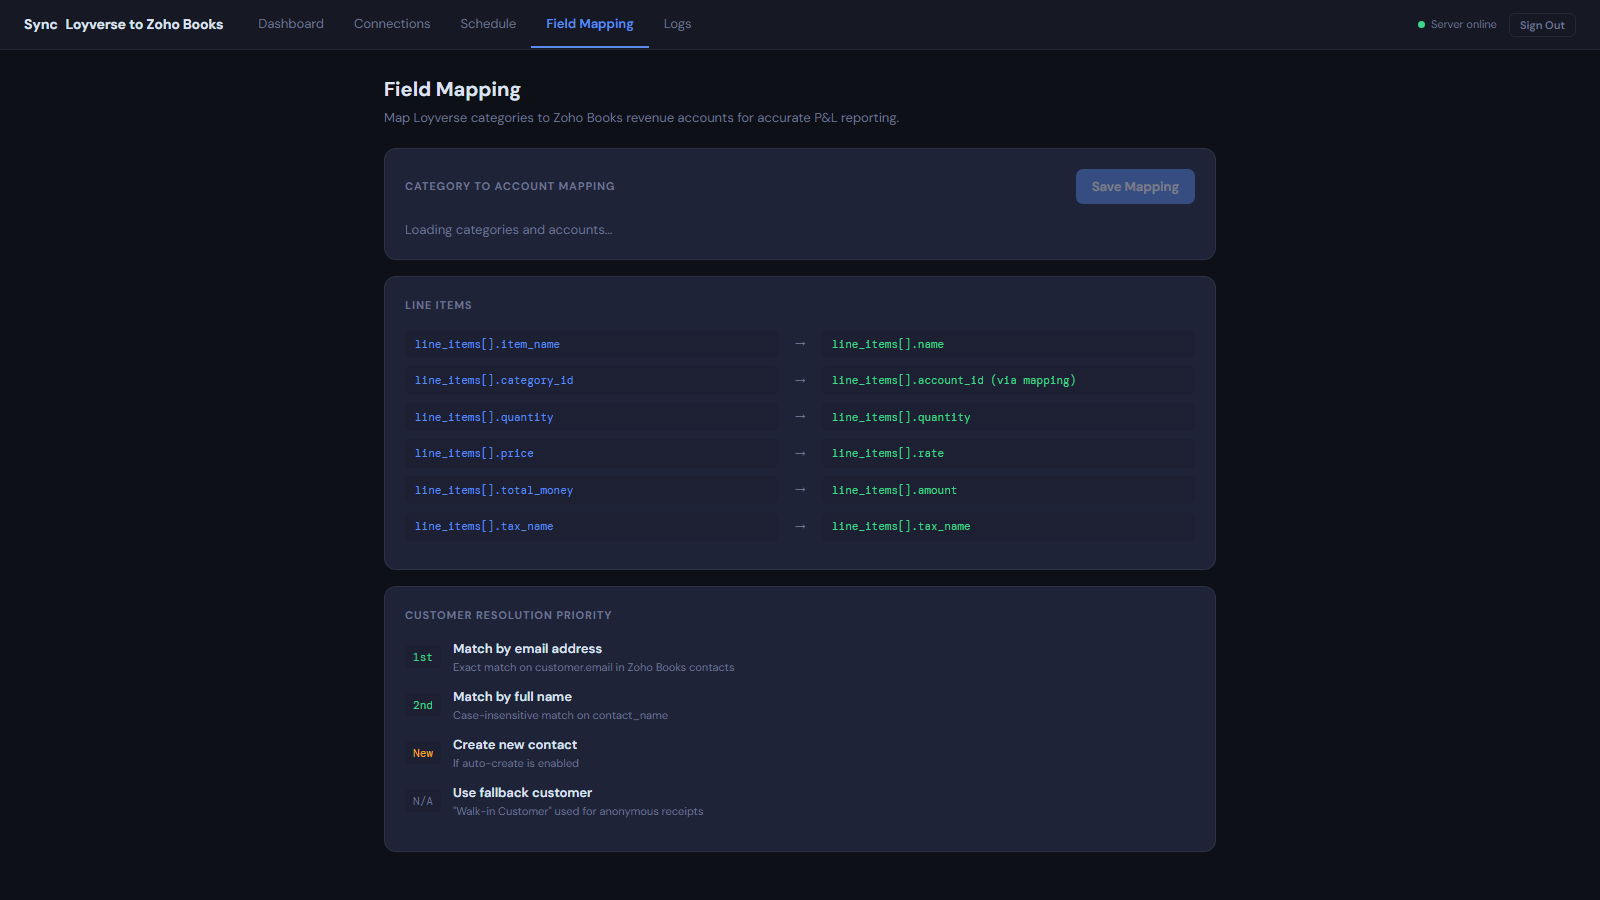Click the line_items[].name target field
The image size is (1600, 900).
click(x=1008, y=344)
